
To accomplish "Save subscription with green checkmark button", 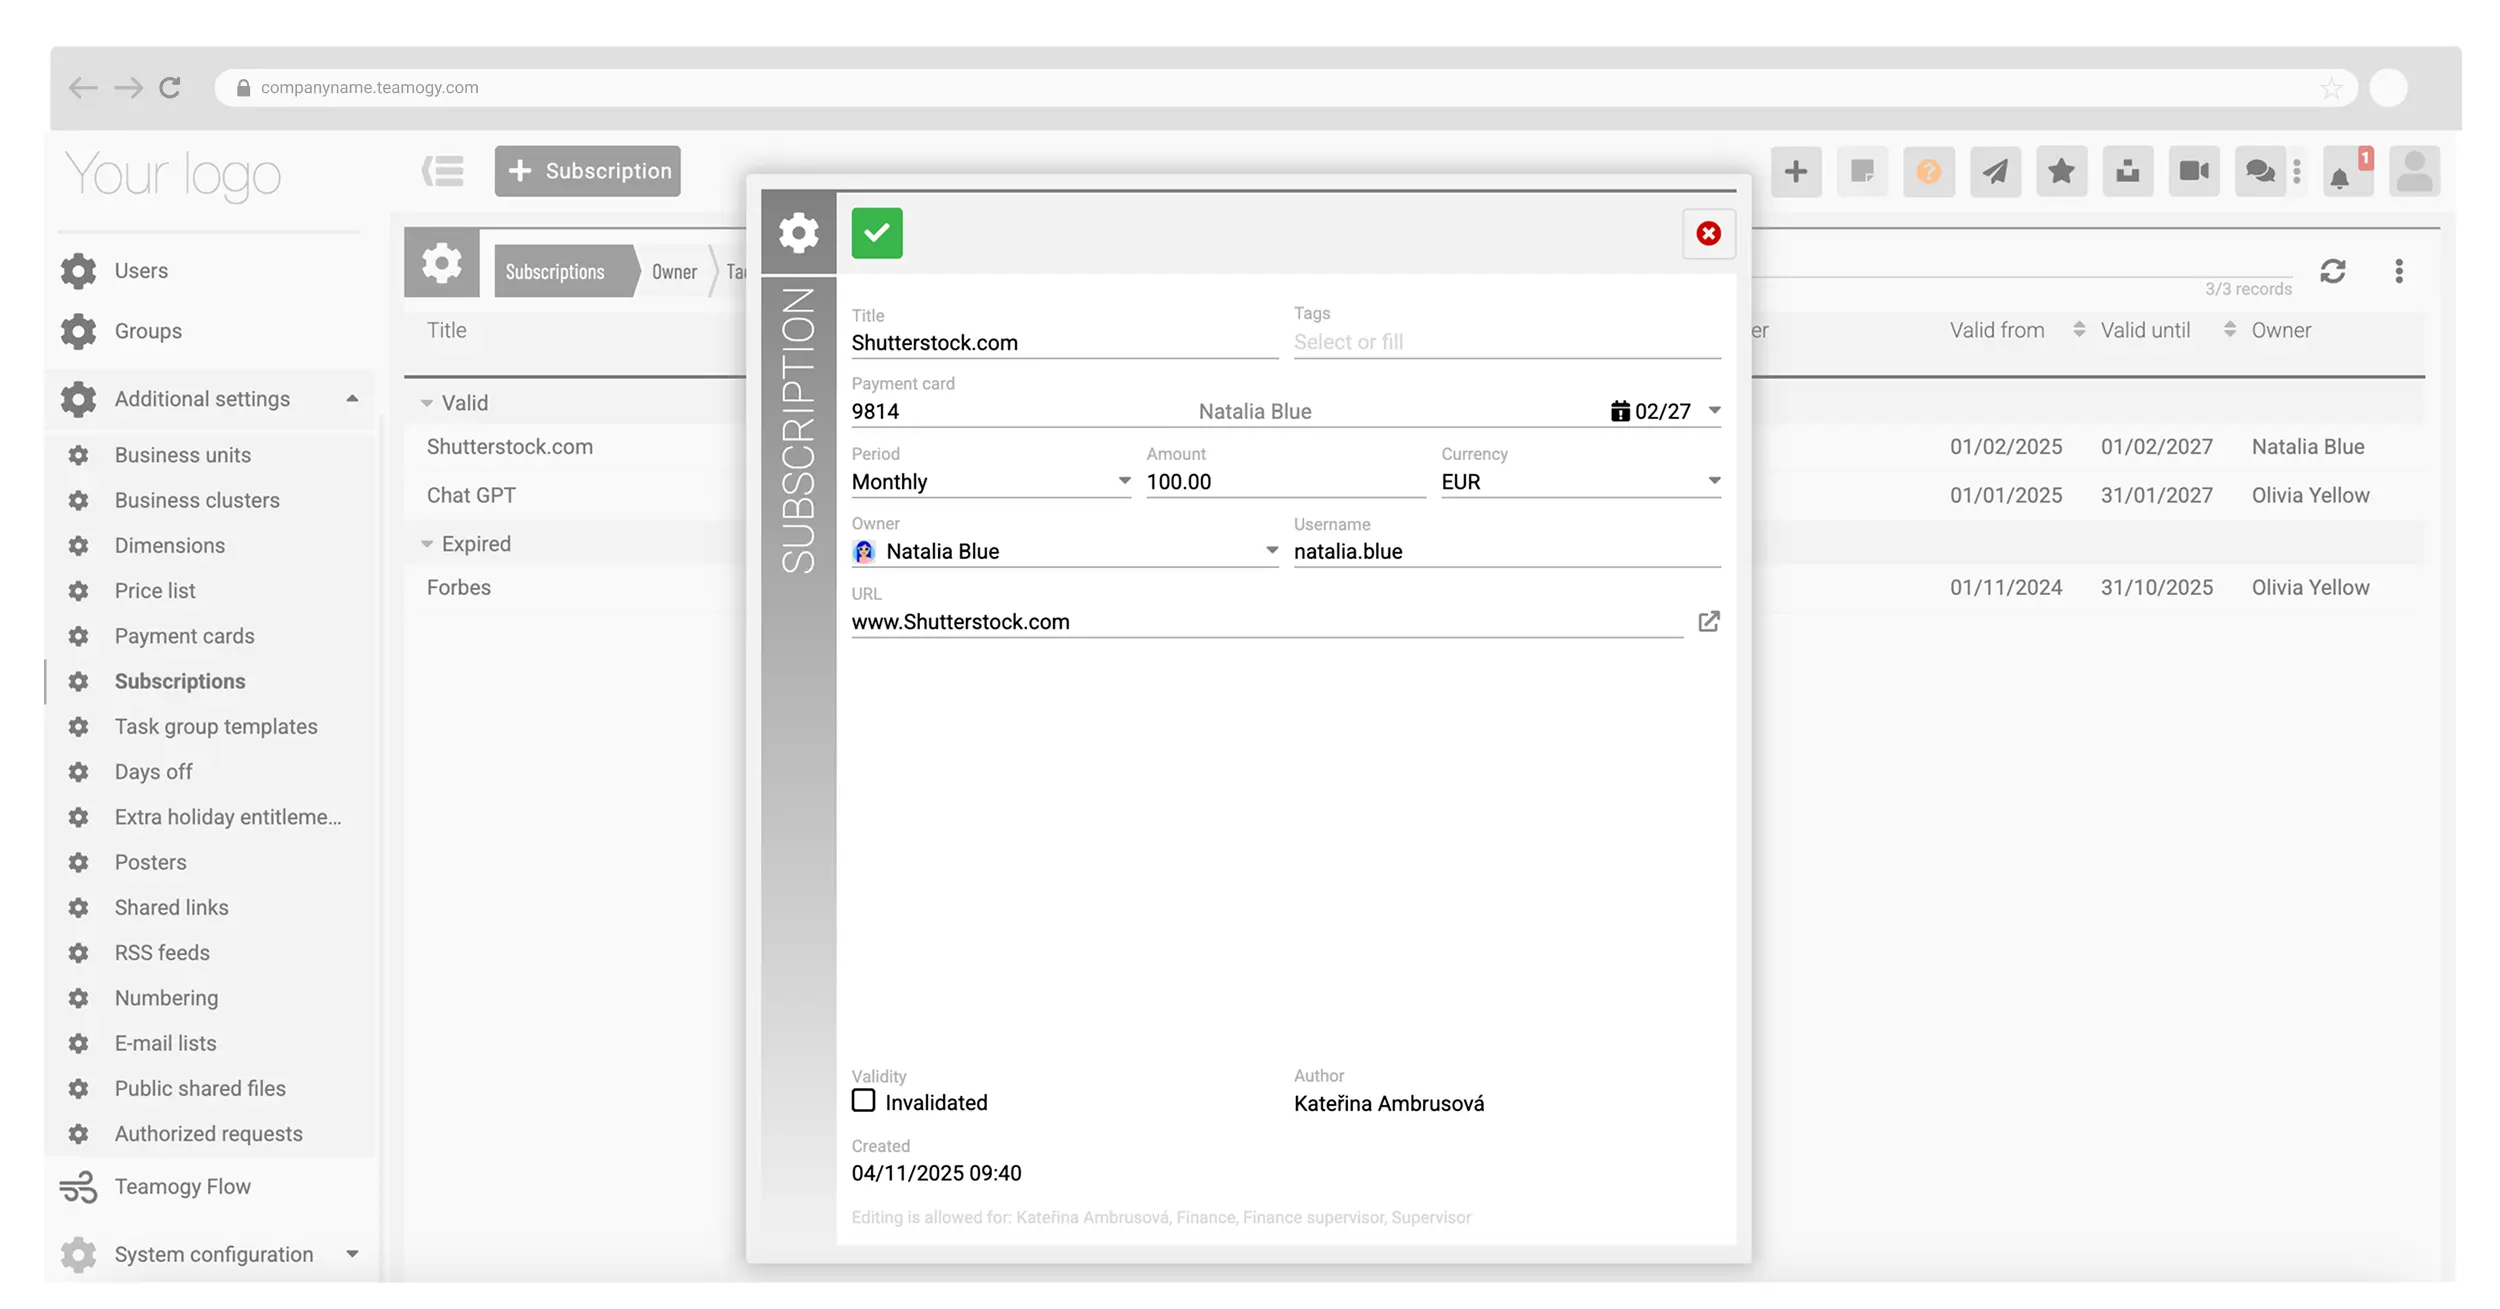I will [876, 233].
